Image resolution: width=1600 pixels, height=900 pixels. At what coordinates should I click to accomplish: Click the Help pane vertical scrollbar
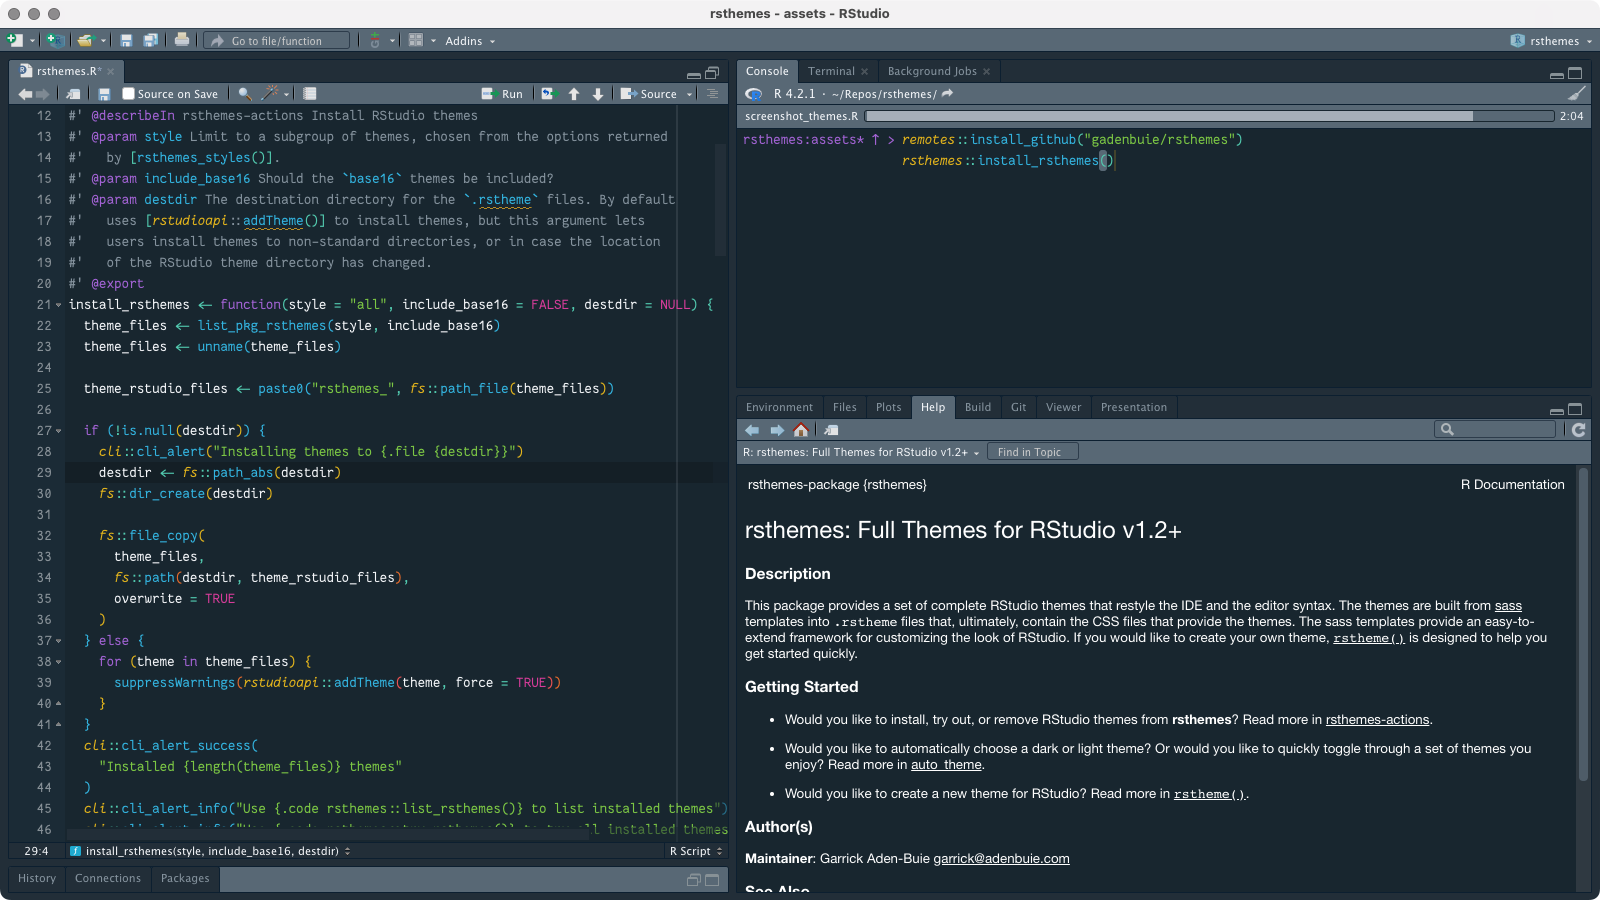click(x=1583, y=625)
